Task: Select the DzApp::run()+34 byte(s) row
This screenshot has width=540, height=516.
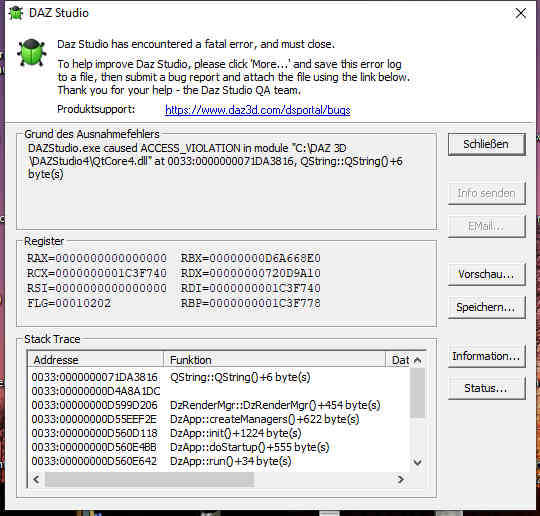Action: pos(220,461)
